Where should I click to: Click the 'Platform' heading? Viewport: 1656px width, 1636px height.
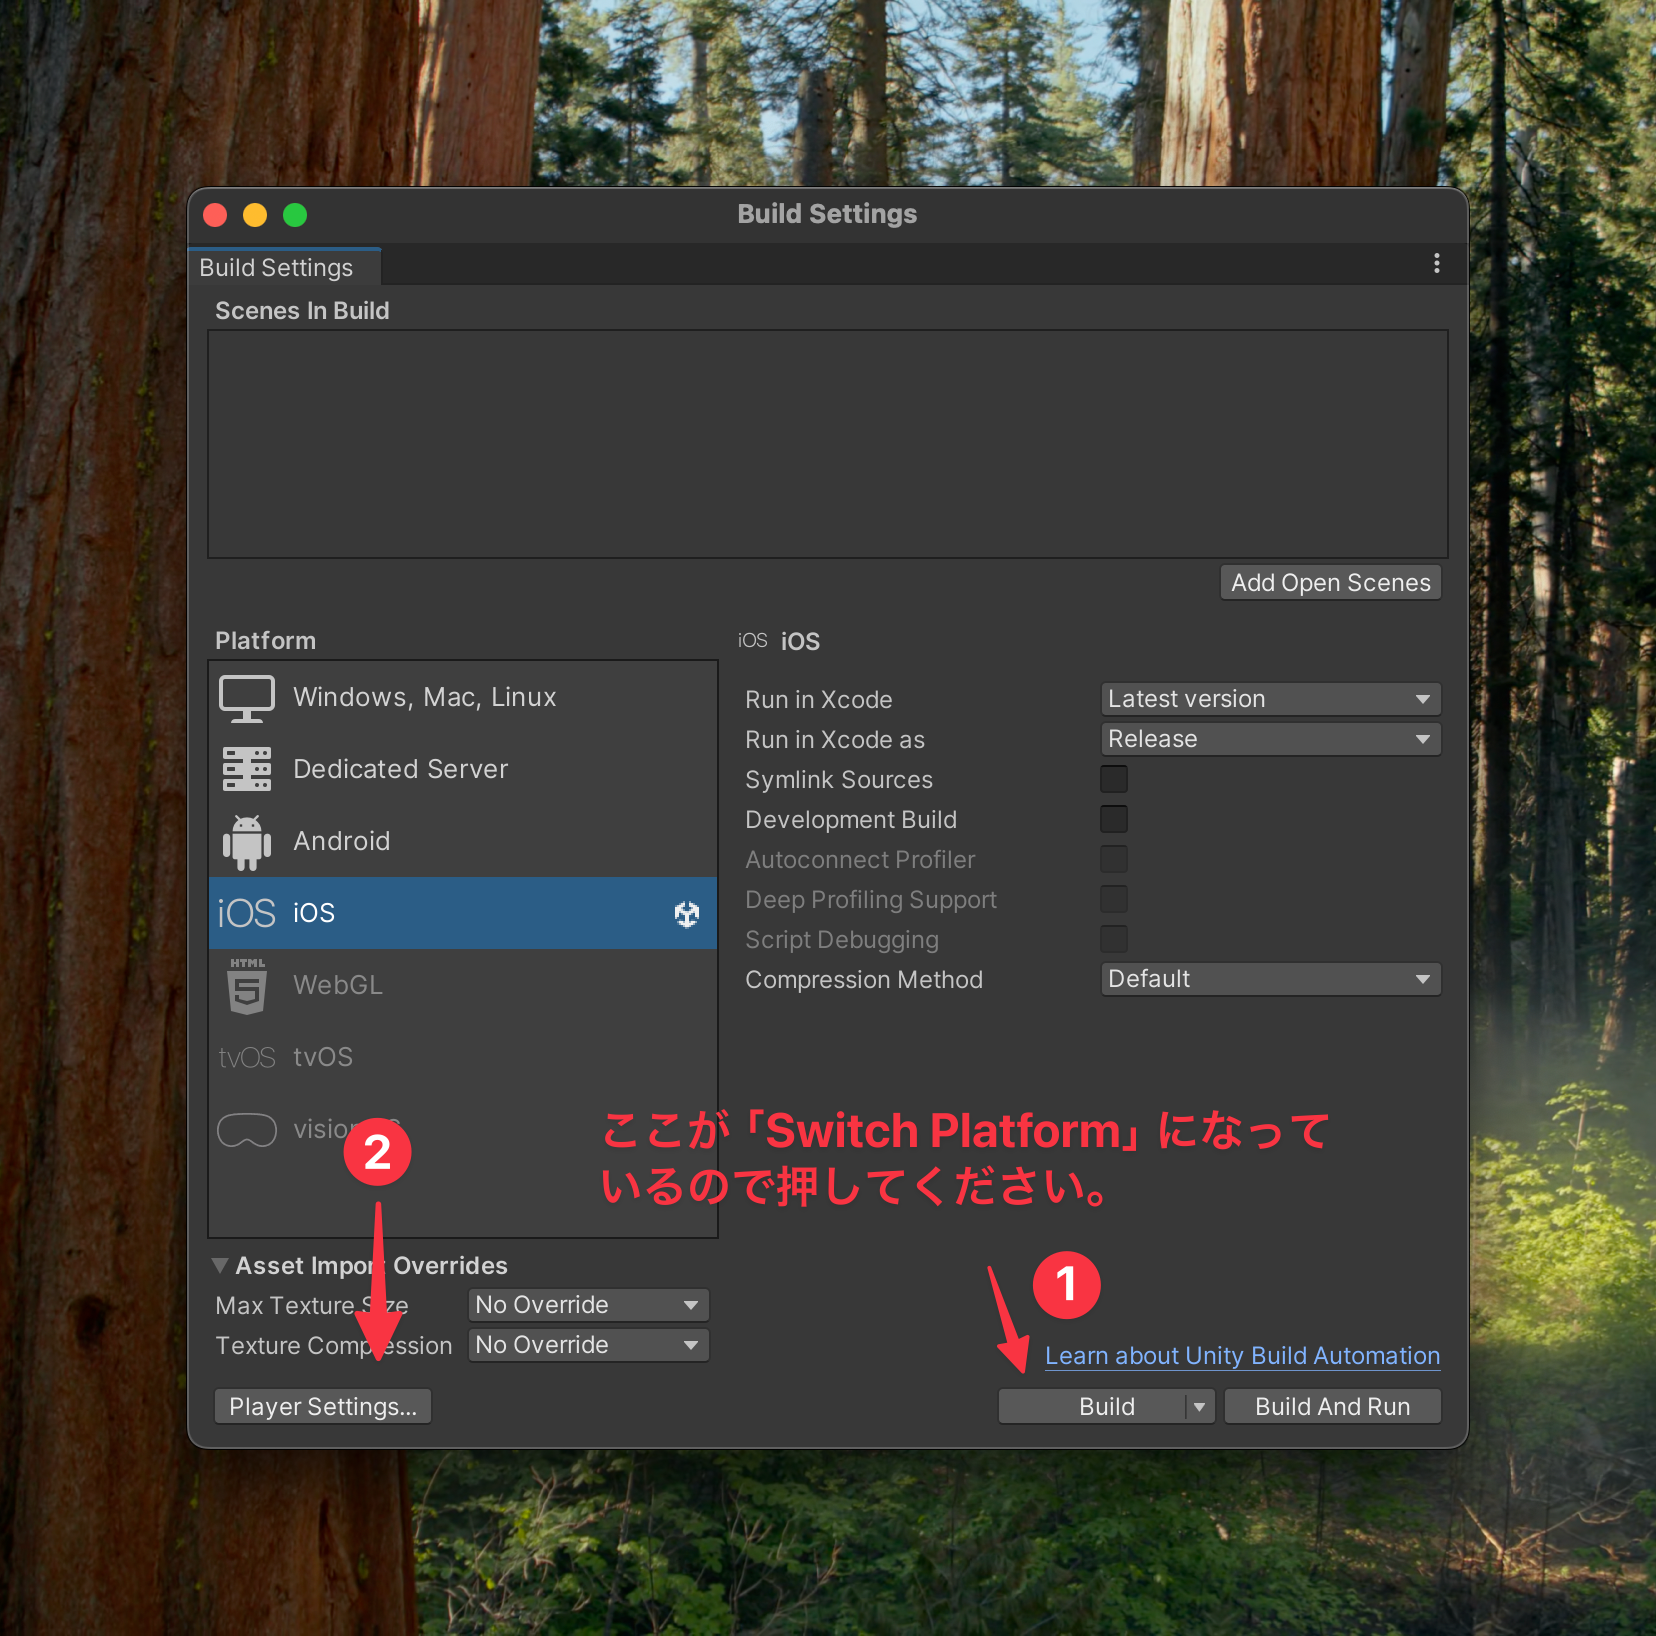tap(265, 641)
